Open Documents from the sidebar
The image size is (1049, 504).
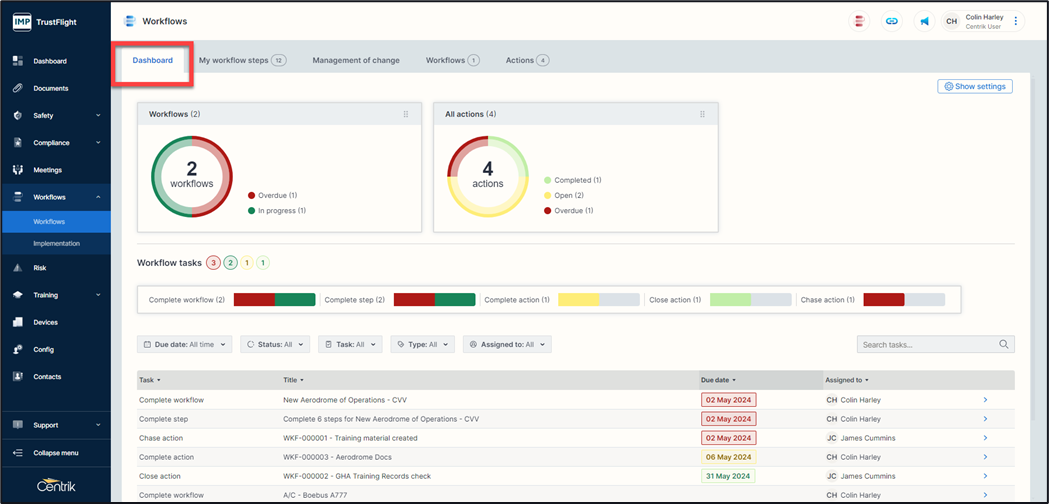point(51,88)
